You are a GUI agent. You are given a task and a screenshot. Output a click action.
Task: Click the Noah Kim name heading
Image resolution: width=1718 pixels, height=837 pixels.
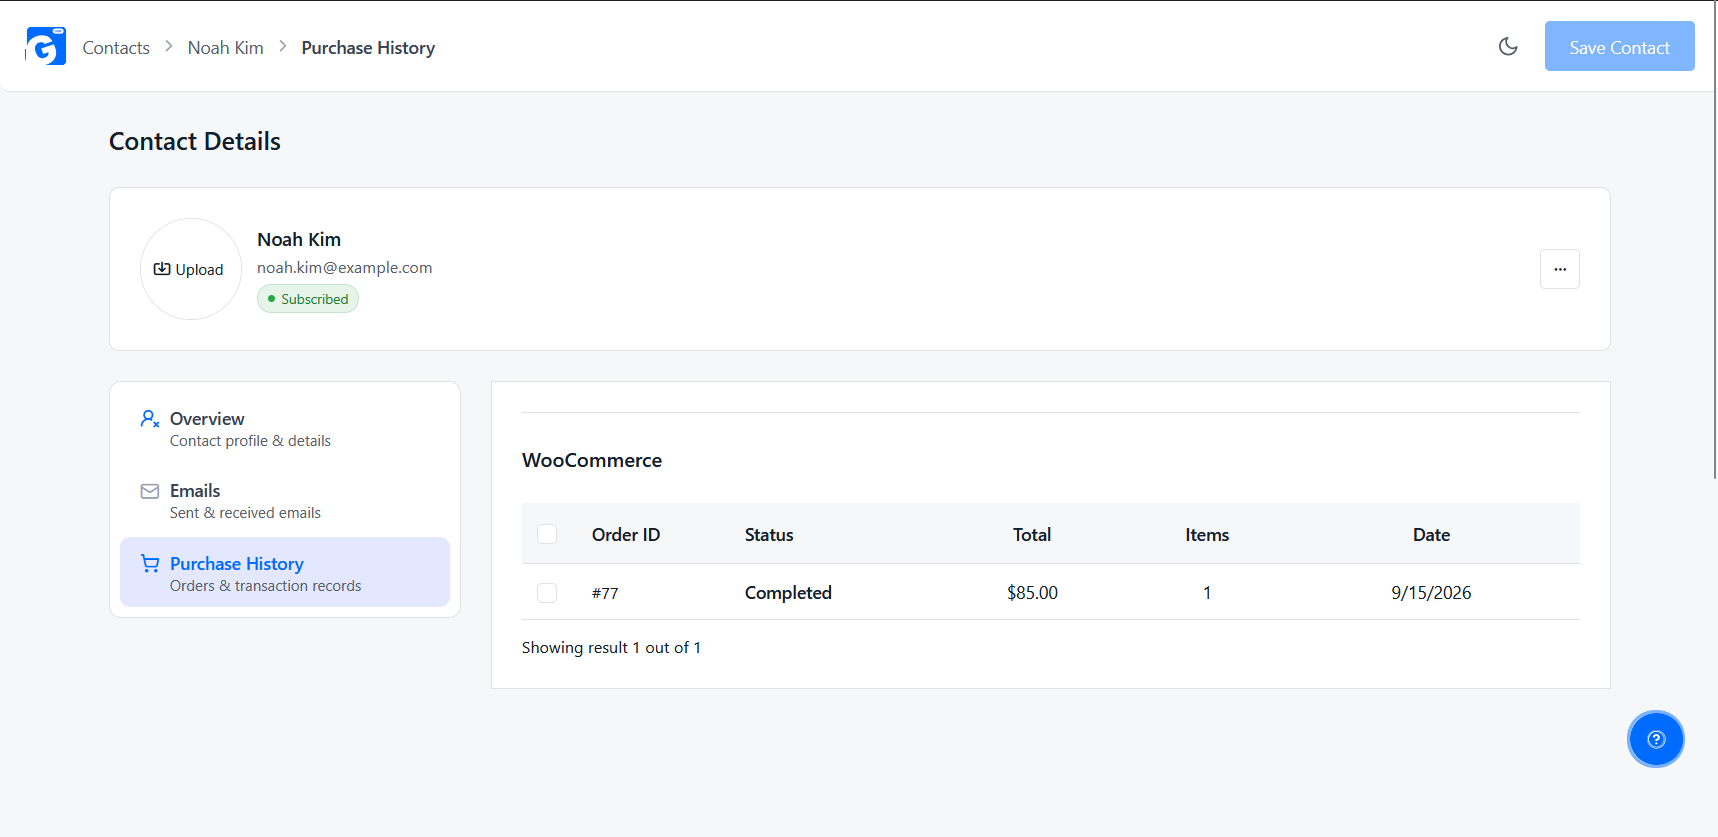(x=299, y=240)
